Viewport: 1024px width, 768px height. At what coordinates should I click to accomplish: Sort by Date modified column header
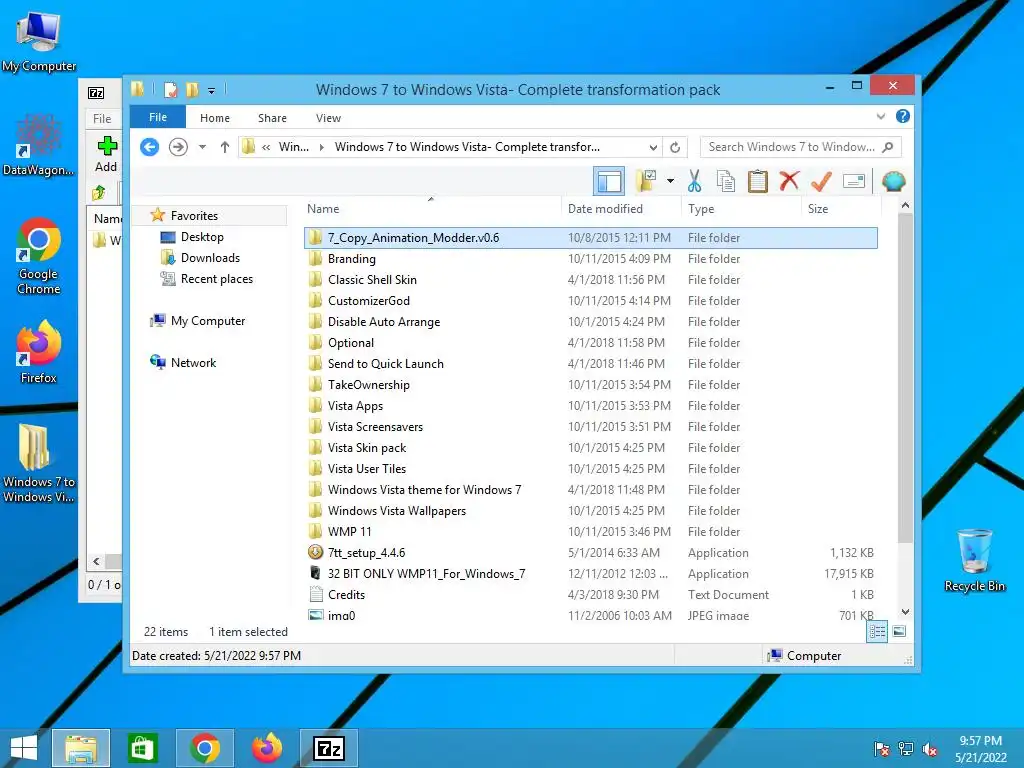(620, 209)
